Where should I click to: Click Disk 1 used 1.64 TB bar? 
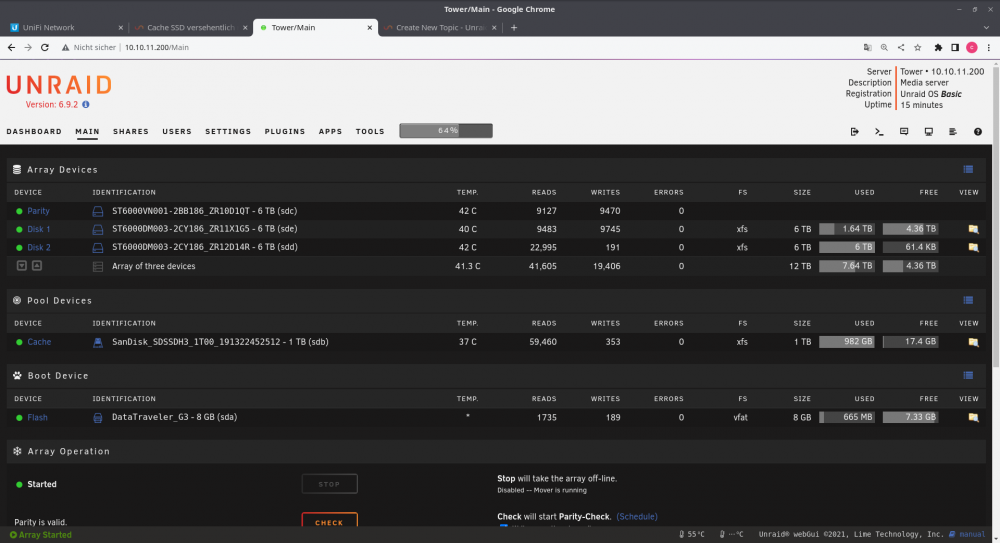coord(846,229)
